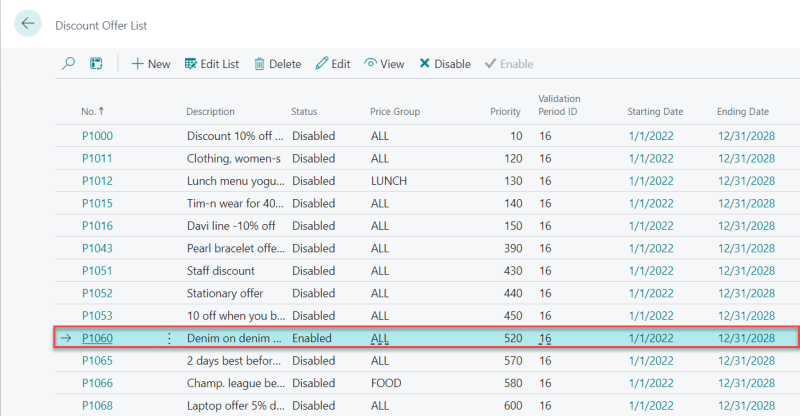The image size is (800, 416).
Task: Select LUNCH price group cell
Action: tap(389, 181)
